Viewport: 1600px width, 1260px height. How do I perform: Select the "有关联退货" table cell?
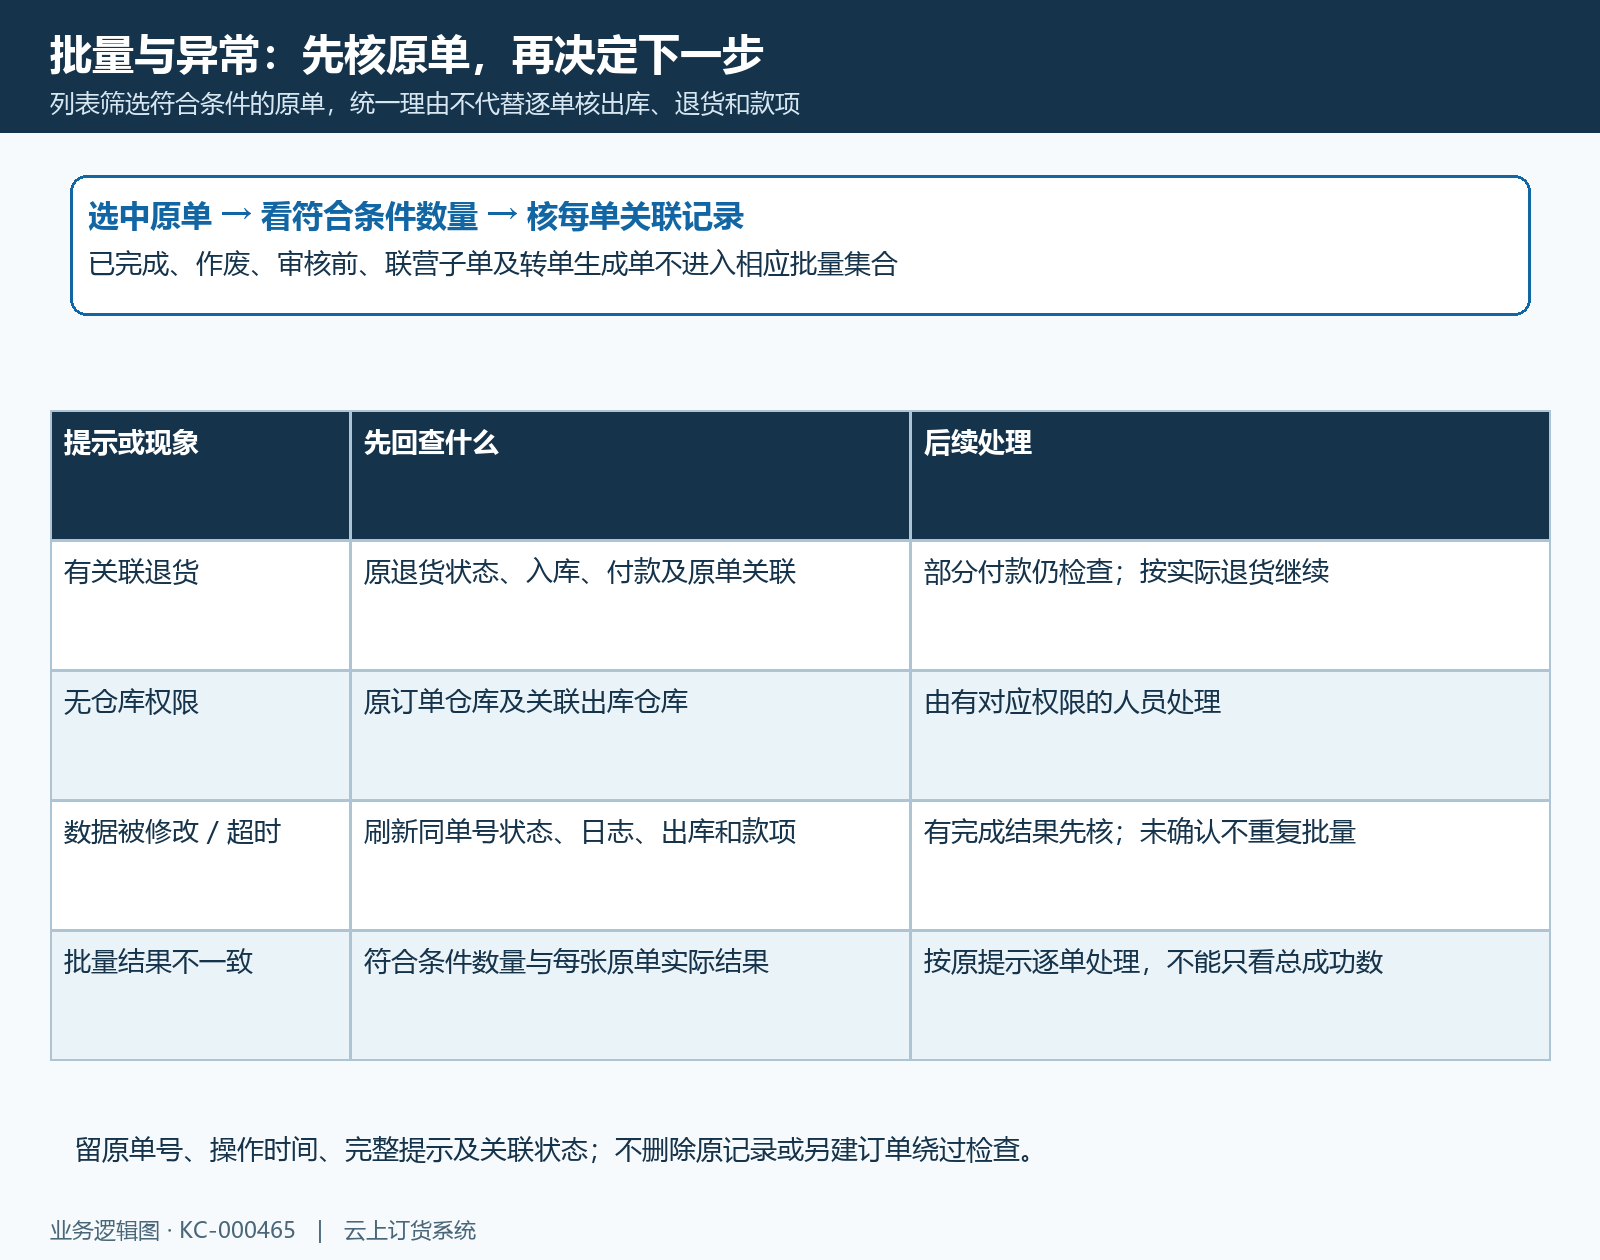[200, 606]
